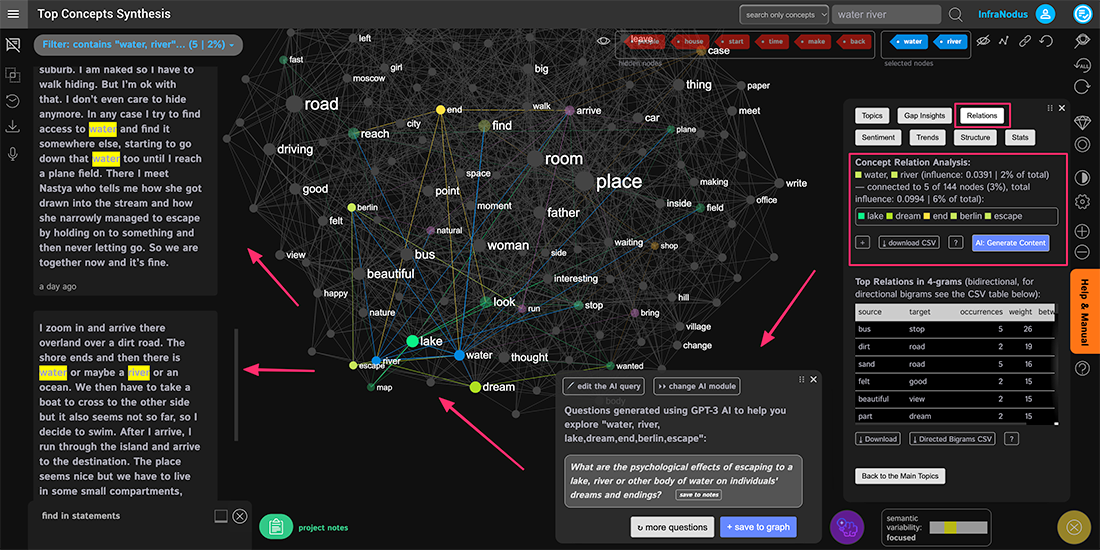Remove the 'start' hidden node tag

point(733,41)
